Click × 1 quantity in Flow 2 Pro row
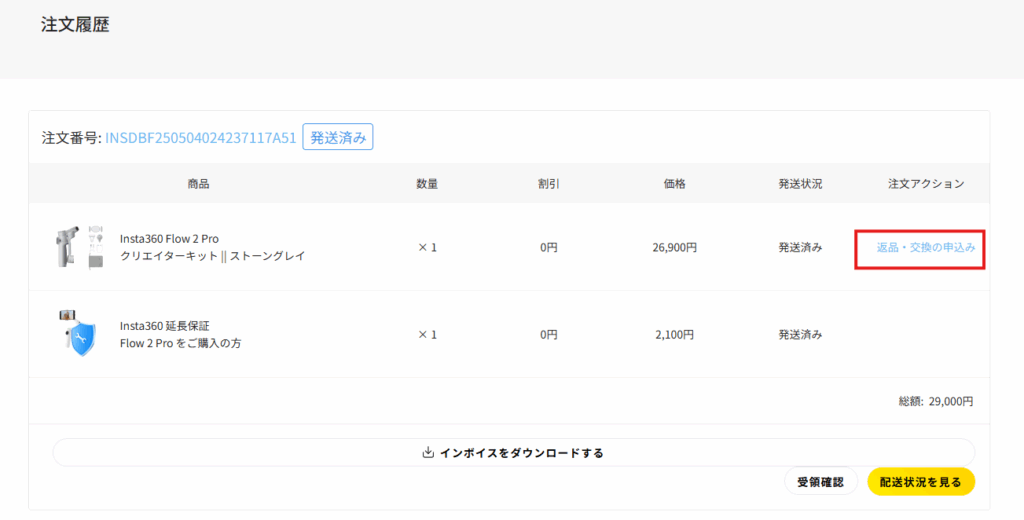Image resolution: width=1024 pixels, height=520 pixels. tap(427, 248)
